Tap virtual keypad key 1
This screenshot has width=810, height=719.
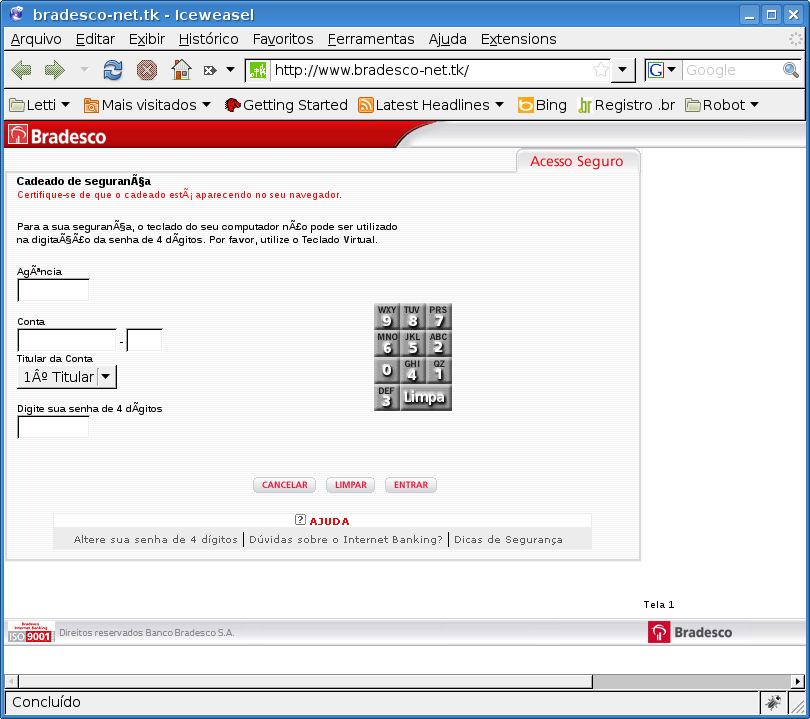(439, 370)
